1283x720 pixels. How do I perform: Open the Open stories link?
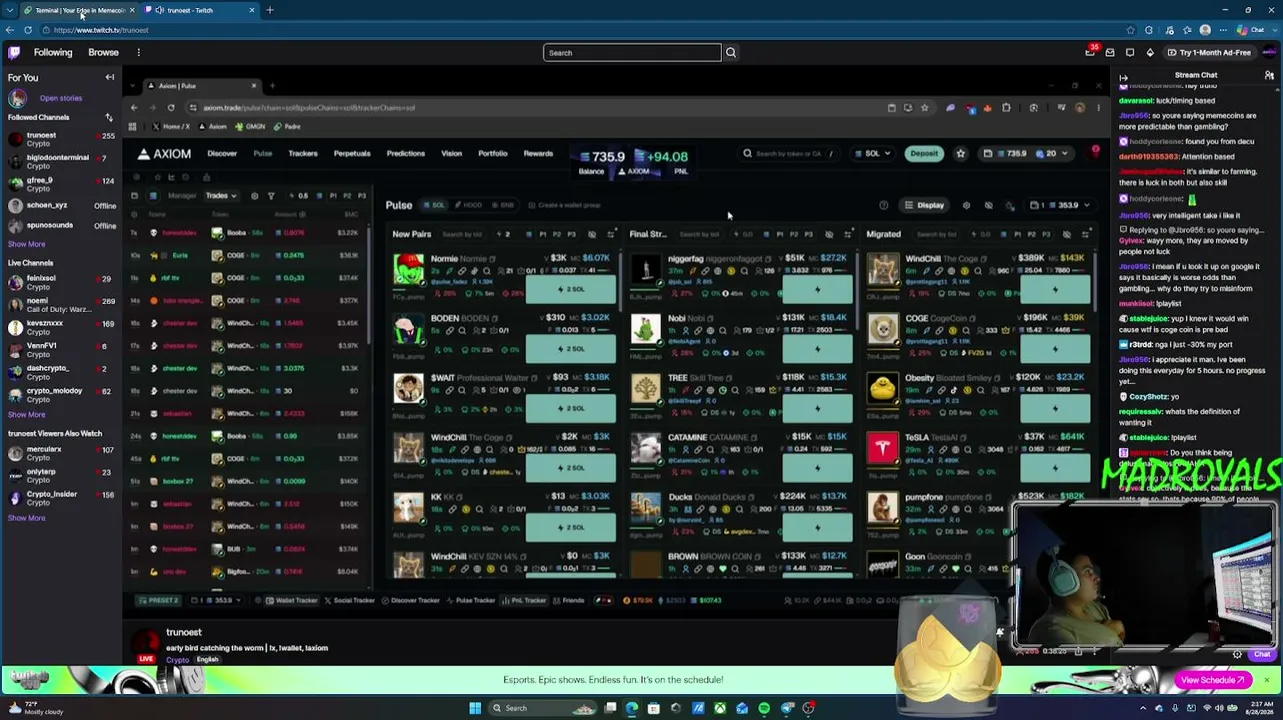click(x=61, y=98)
